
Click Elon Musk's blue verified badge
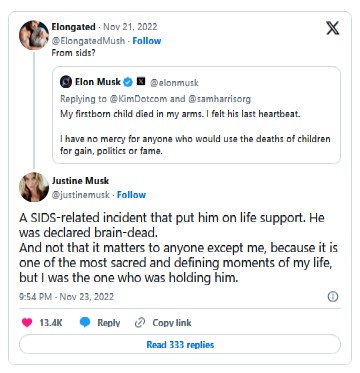128,82
